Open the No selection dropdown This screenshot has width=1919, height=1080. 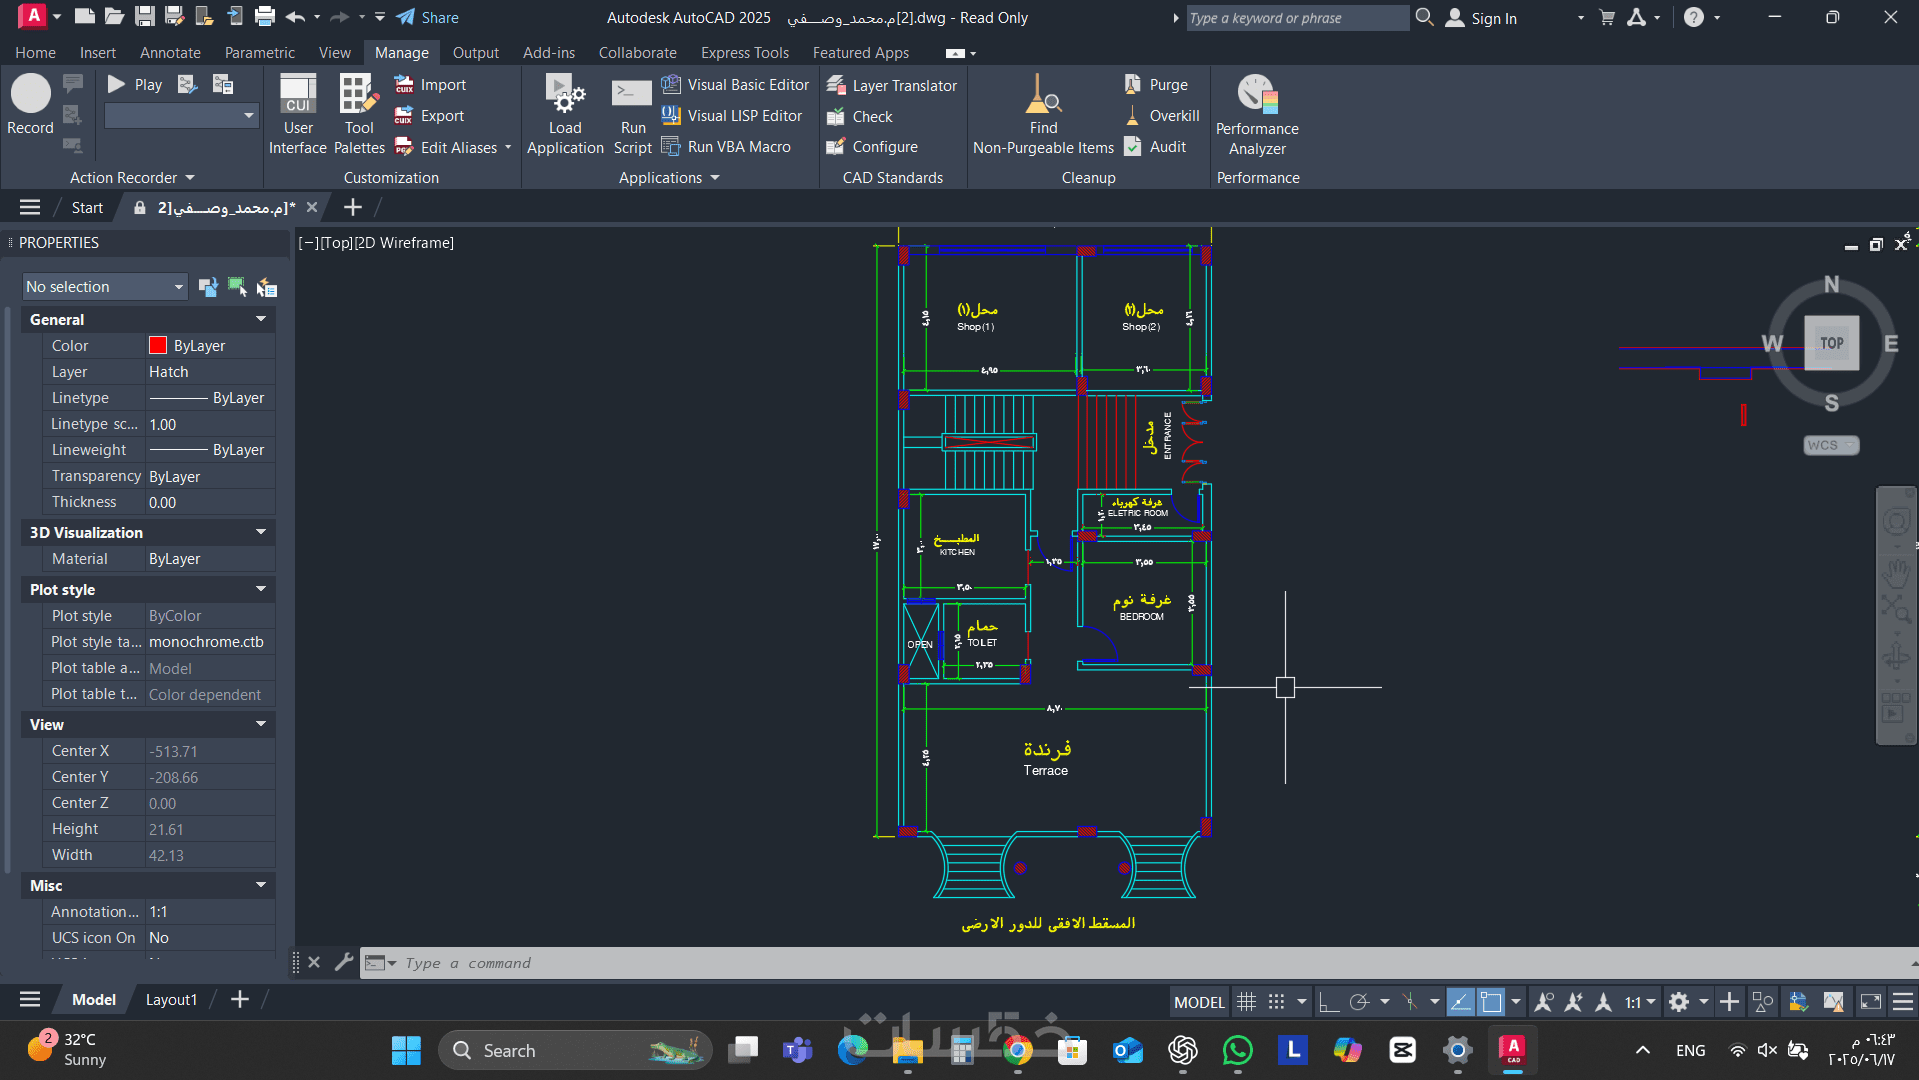[x=105, y=287]
